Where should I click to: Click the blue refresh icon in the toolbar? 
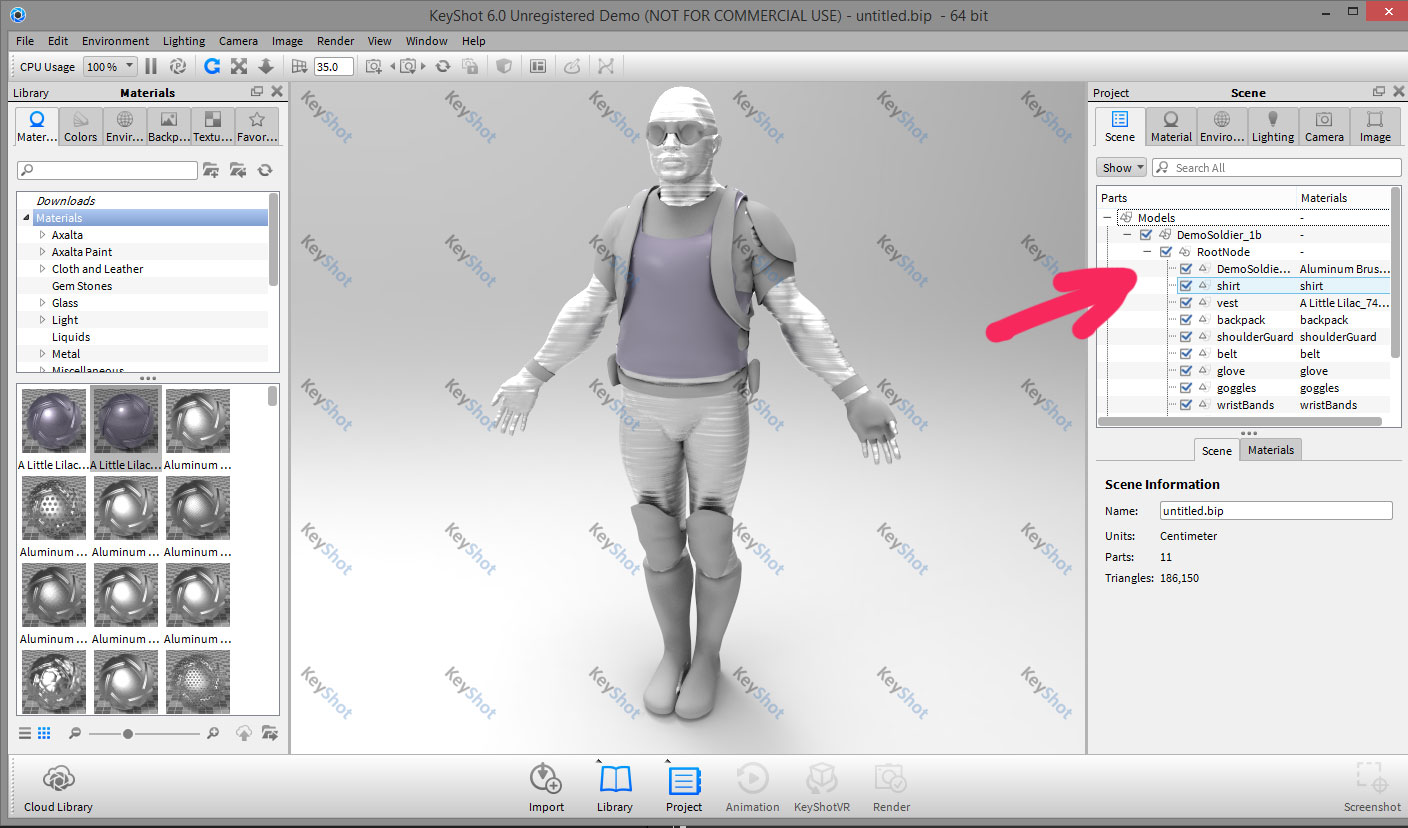tap(212, 66)
